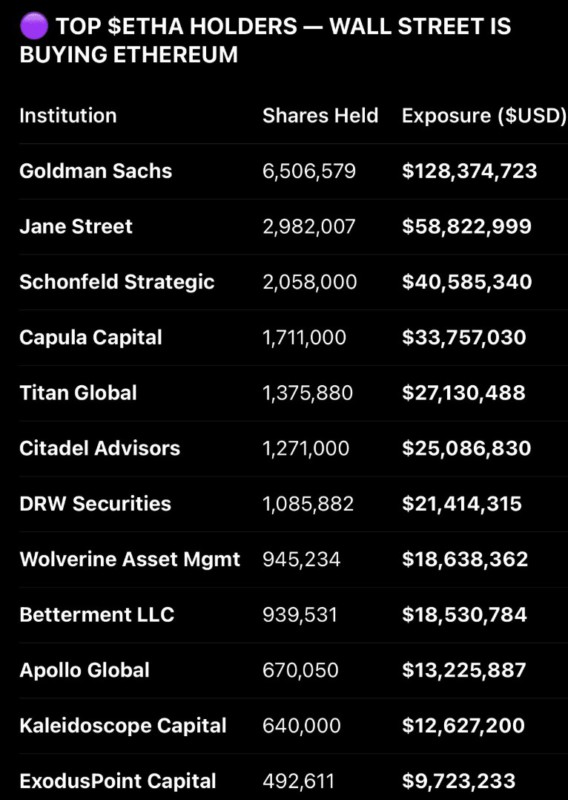Click the Exposure ($USD) column header
568x800 pixels.
tap(484, 116)
